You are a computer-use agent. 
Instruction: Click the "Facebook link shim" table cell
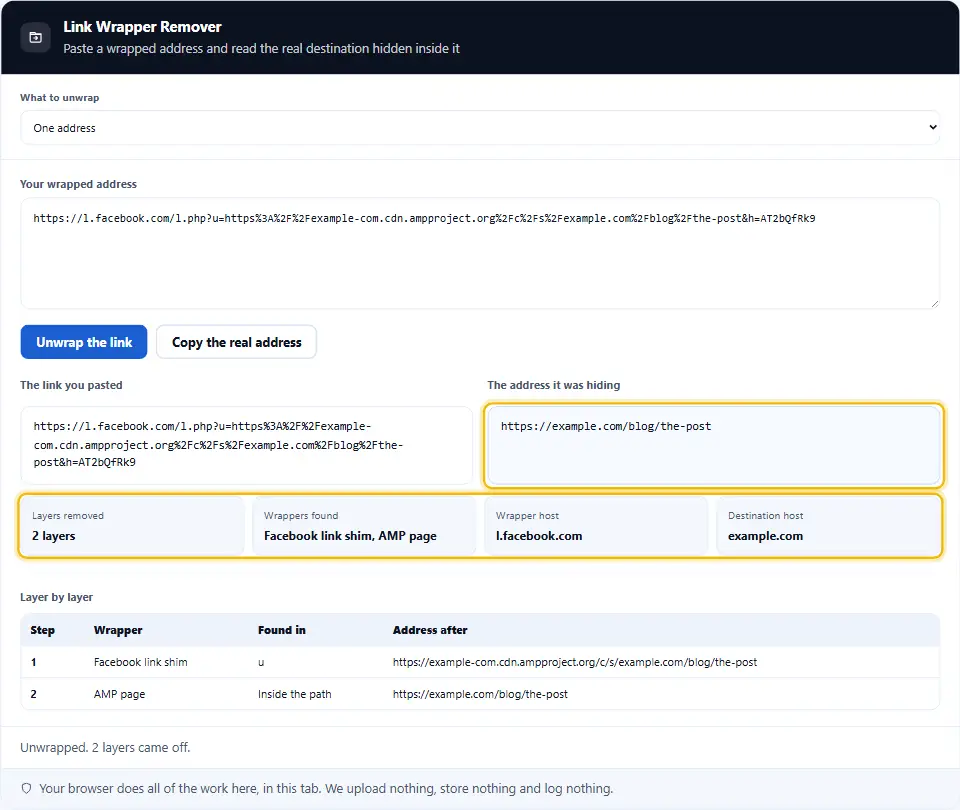tap(141, 662)
